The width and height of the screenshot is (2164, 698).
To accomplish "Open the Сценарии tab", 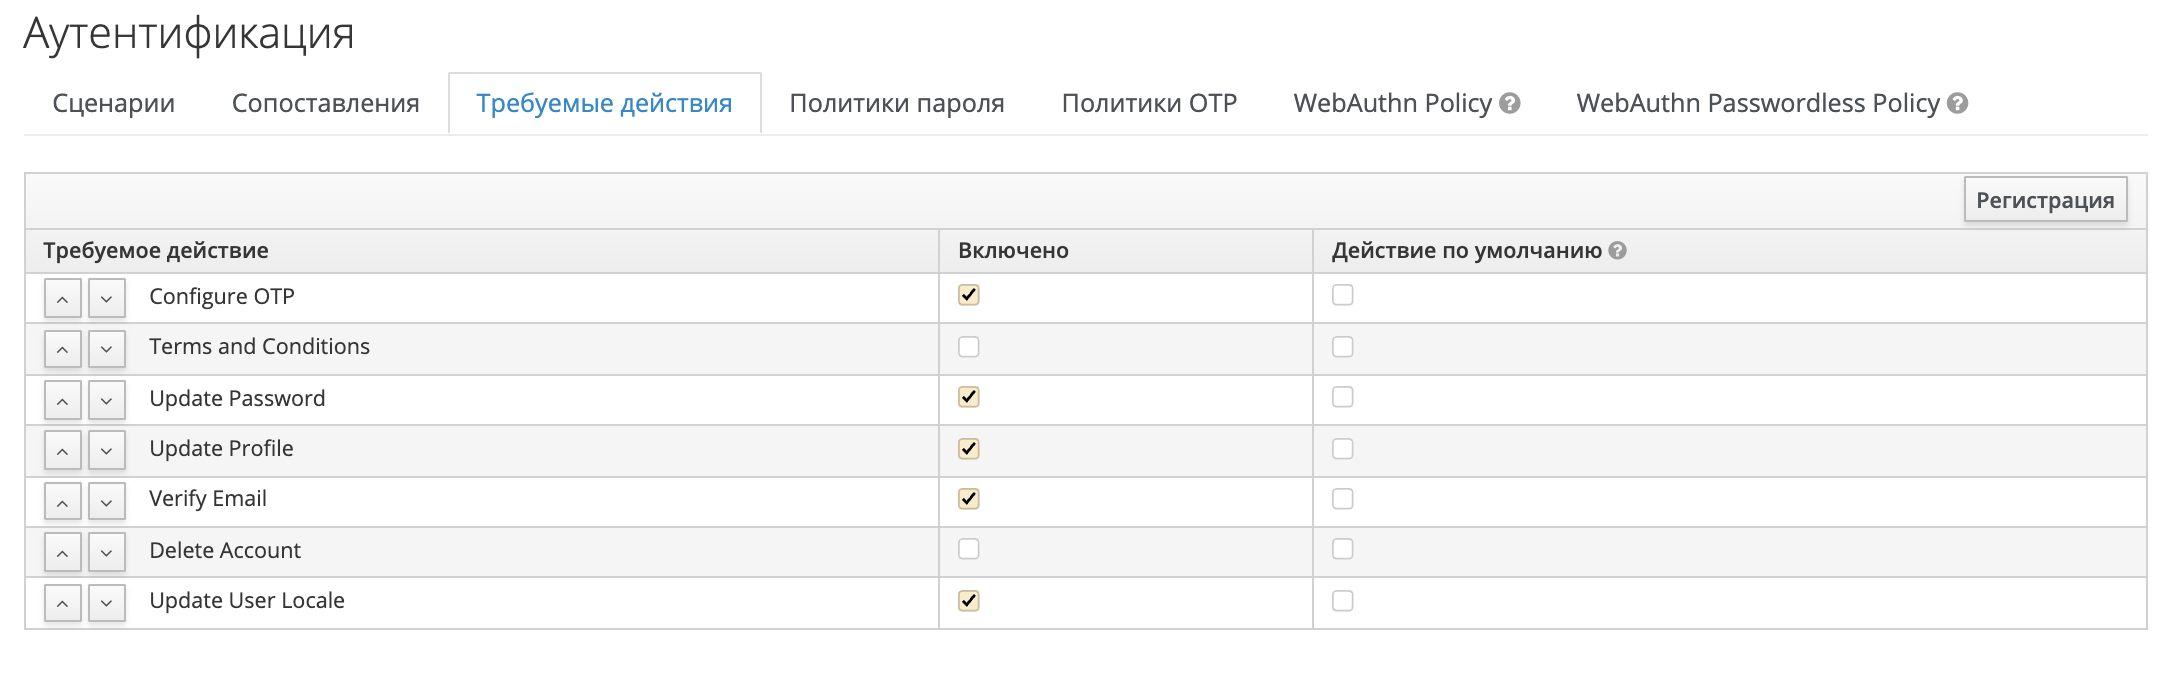I will [x=113, y=103].
